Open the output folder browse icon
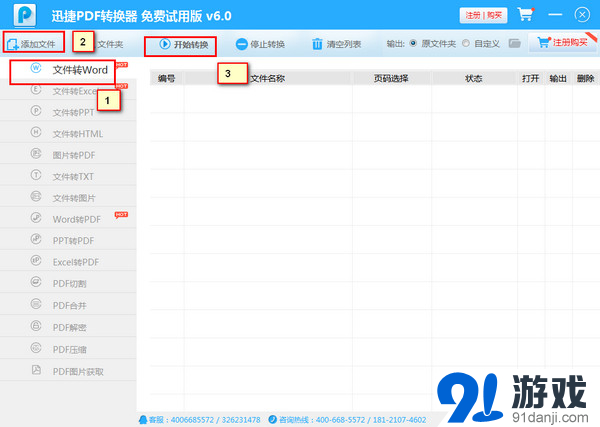Screen dimensions: 600x427 (x=515, y=43)
